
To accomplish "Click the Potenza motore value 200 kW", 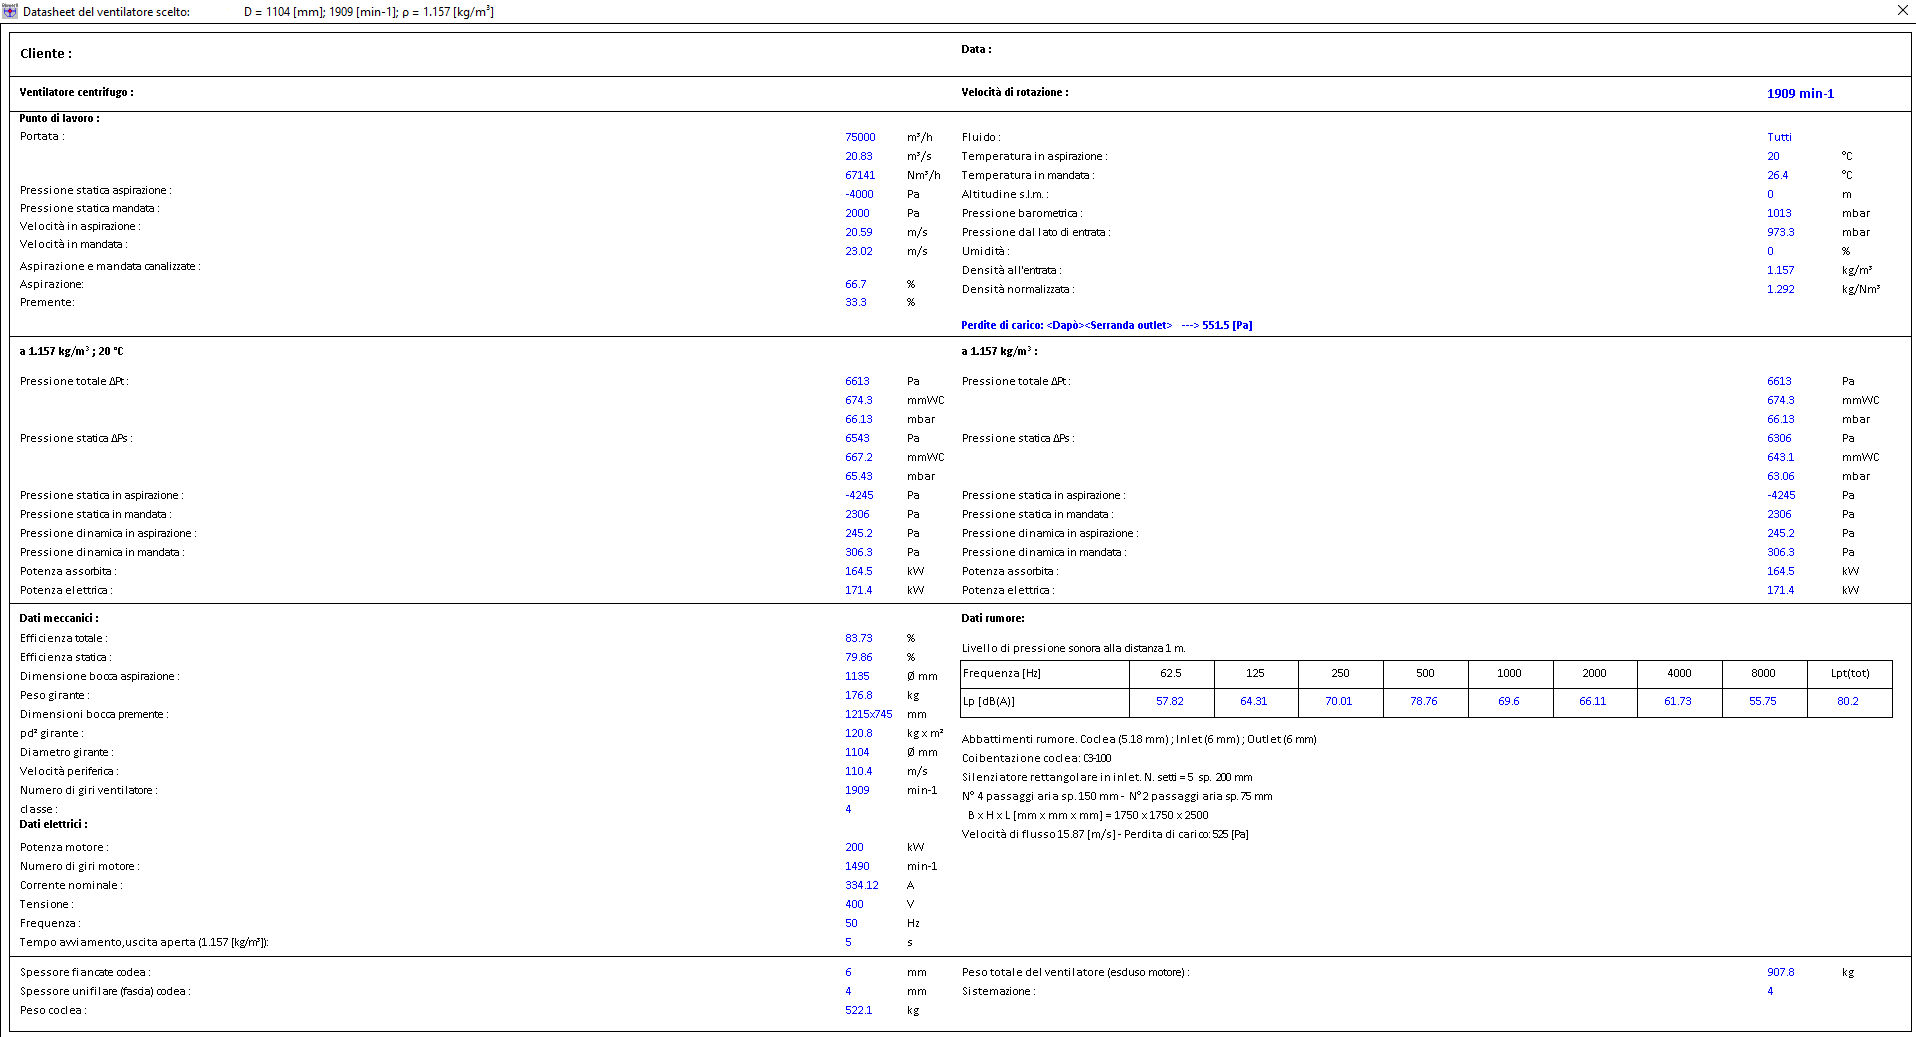I will (854, 847).
